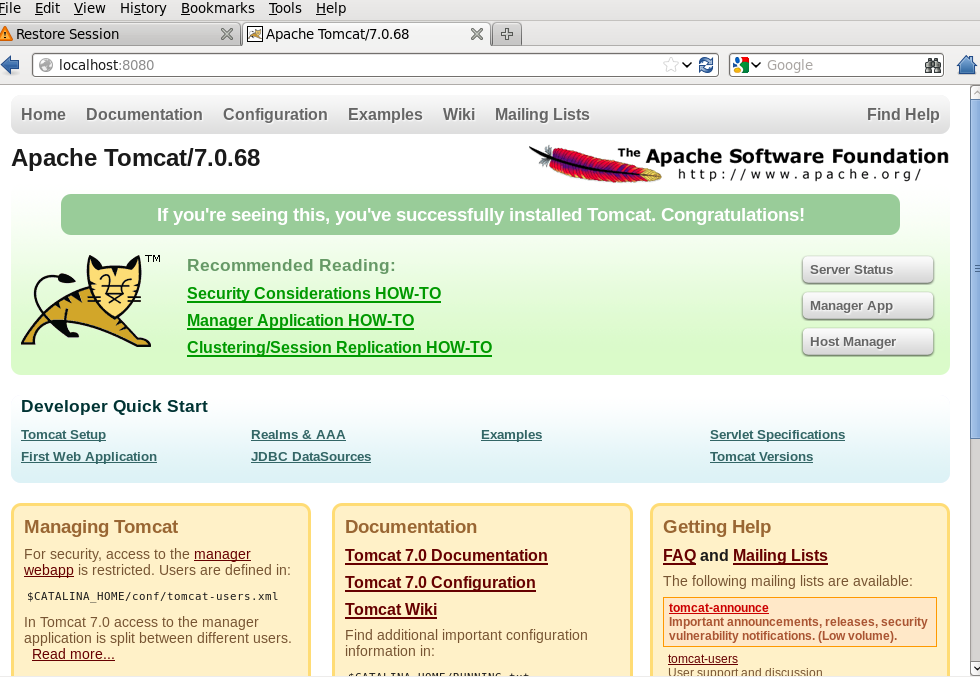Open the search engine selector dropdown
The height and width of the screenshot is (677, 980).
[x=756, y=64]
